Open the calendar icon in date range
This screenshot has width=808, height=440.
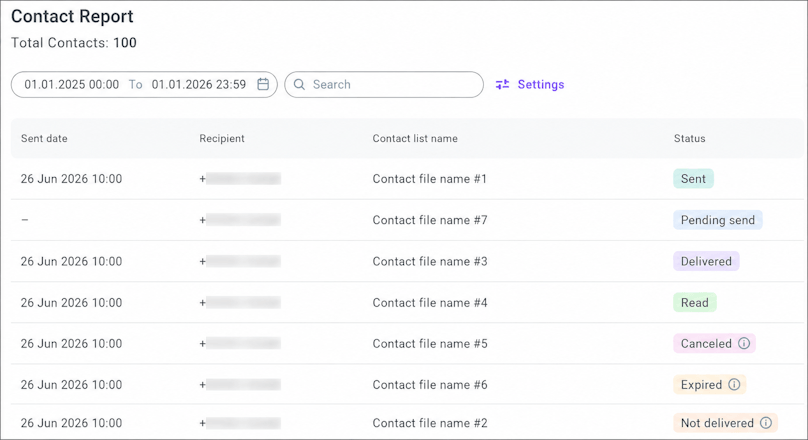click(263, 84)
